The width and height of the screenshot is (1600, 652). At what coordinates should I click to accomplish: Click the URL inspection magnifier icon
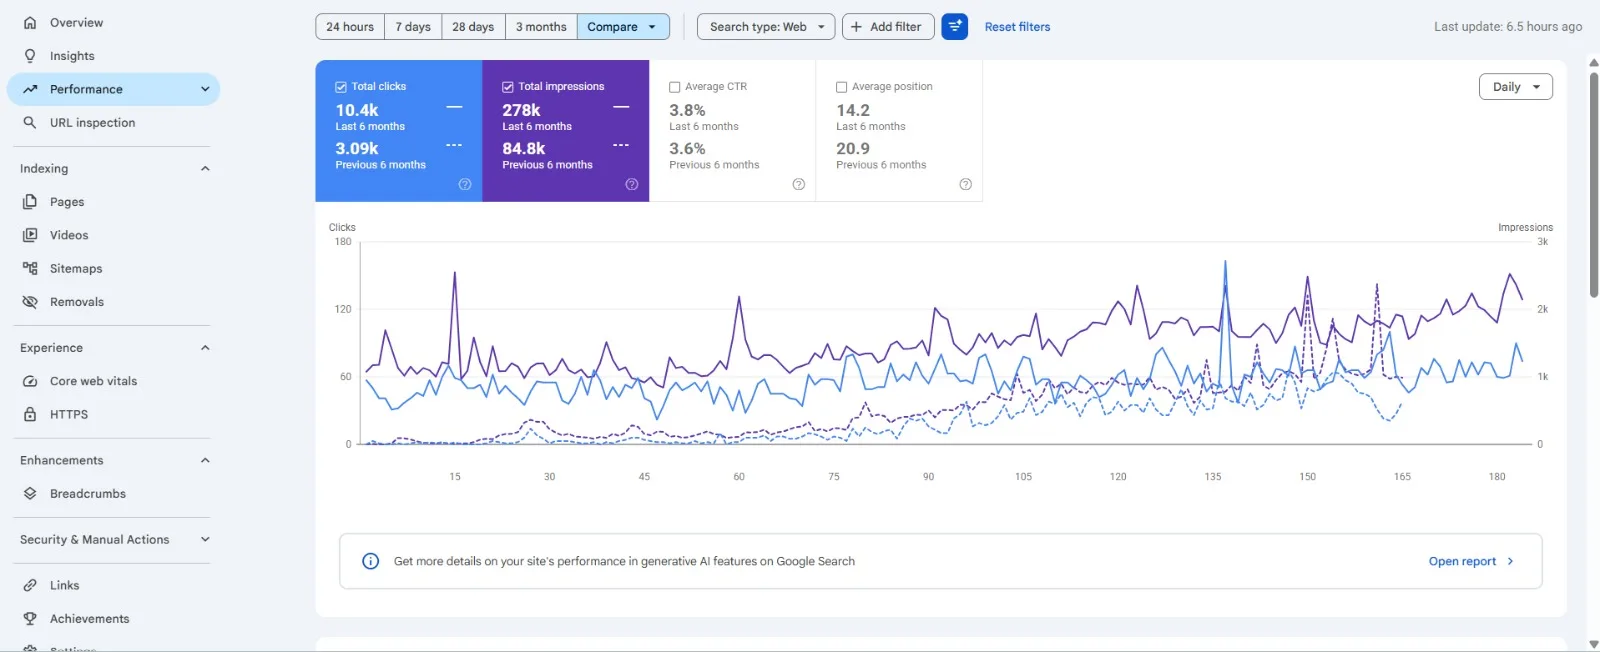point(30,122)
